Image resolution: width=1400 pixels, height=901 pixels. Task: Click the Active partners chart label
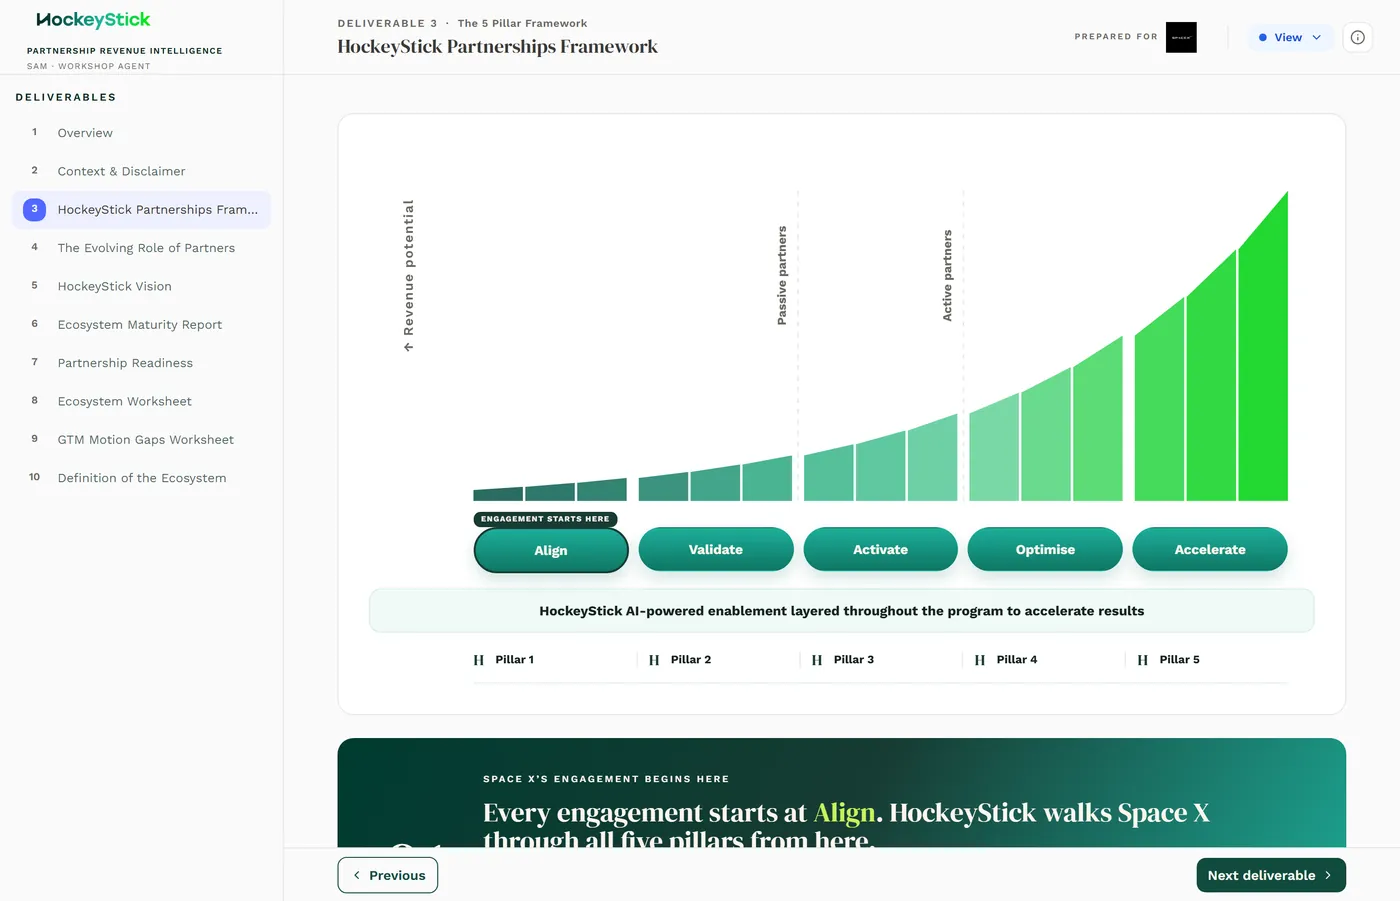point(947,275)
